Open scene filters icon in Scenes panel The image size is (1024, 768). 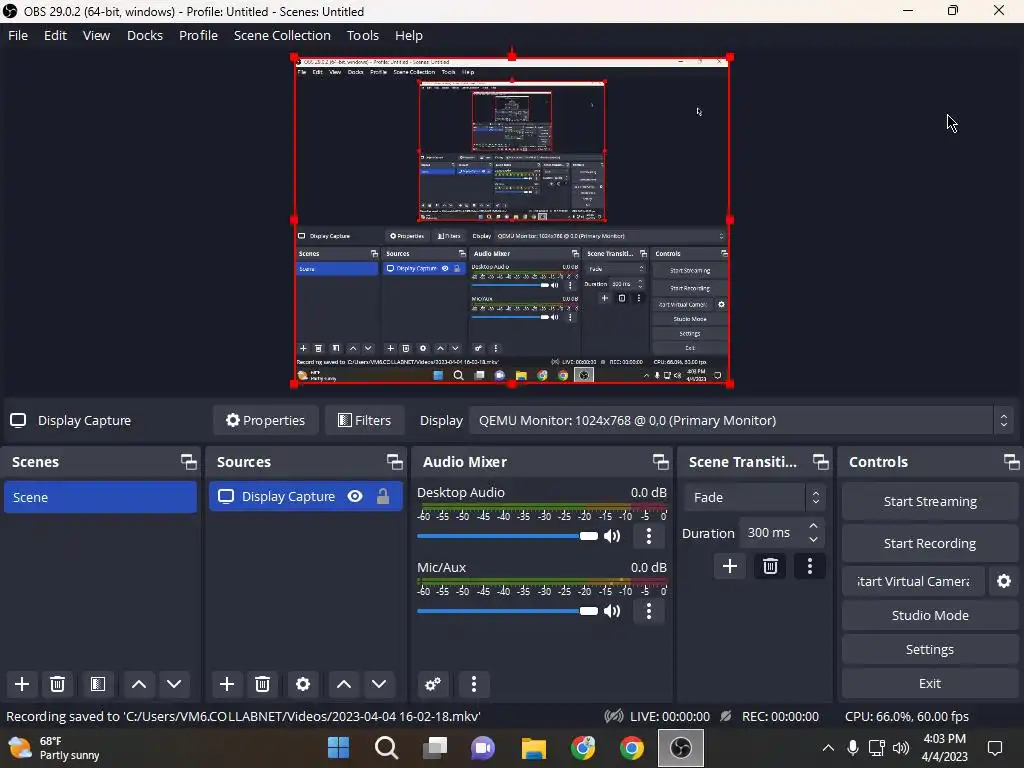click(x=98, y=684)
